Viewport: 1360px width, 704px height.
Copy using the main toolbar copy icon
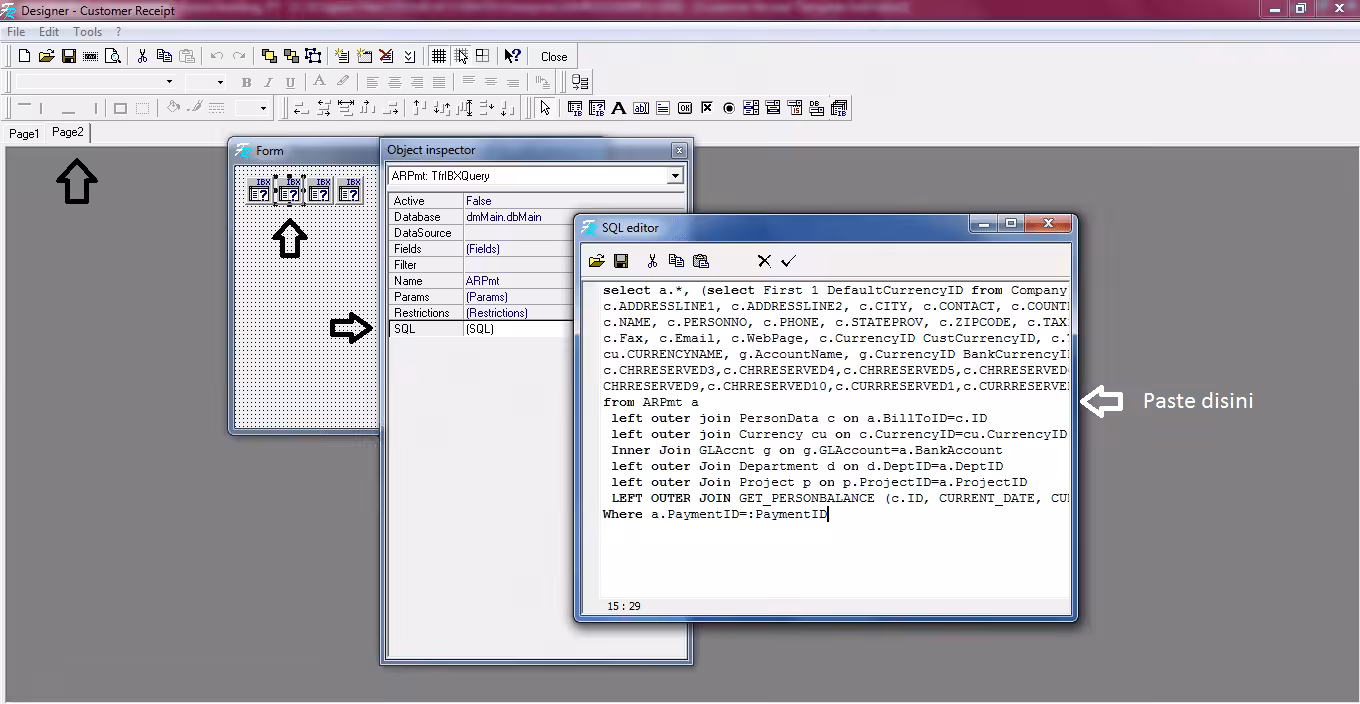[x=164, y=56]
